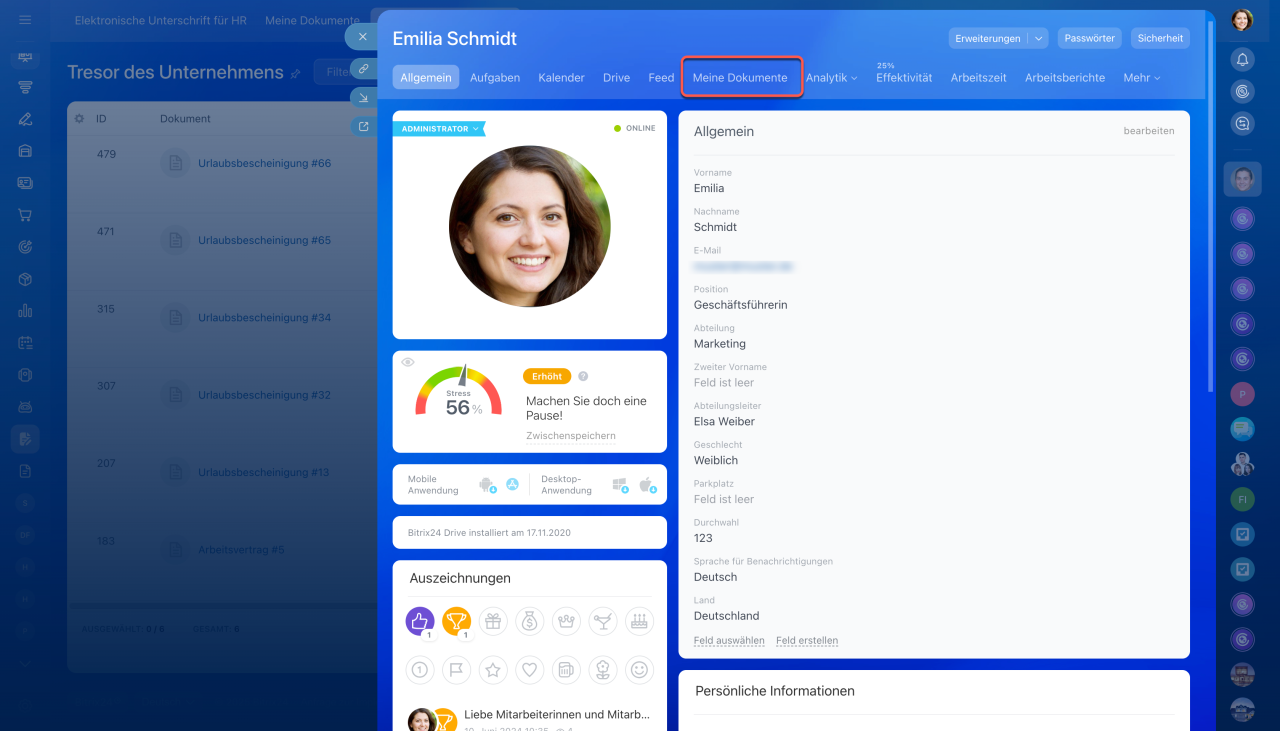Open the Erweiterungen dropdown arrow
1280x731 pixels.
pos(1039,38)
